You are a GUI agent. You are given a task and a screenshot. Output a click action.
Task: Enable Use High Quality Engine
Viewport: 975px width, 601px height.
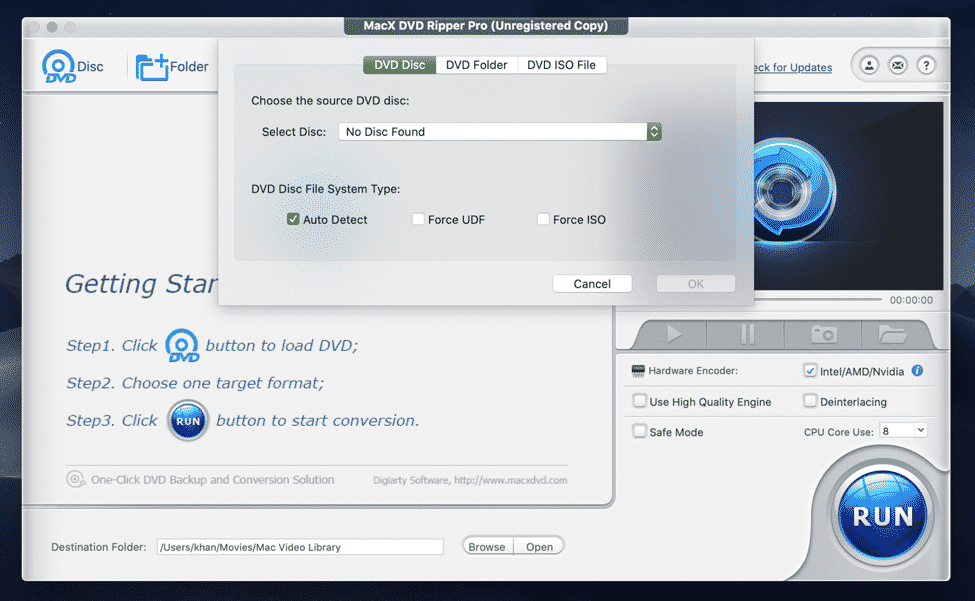tap(640, 402)
